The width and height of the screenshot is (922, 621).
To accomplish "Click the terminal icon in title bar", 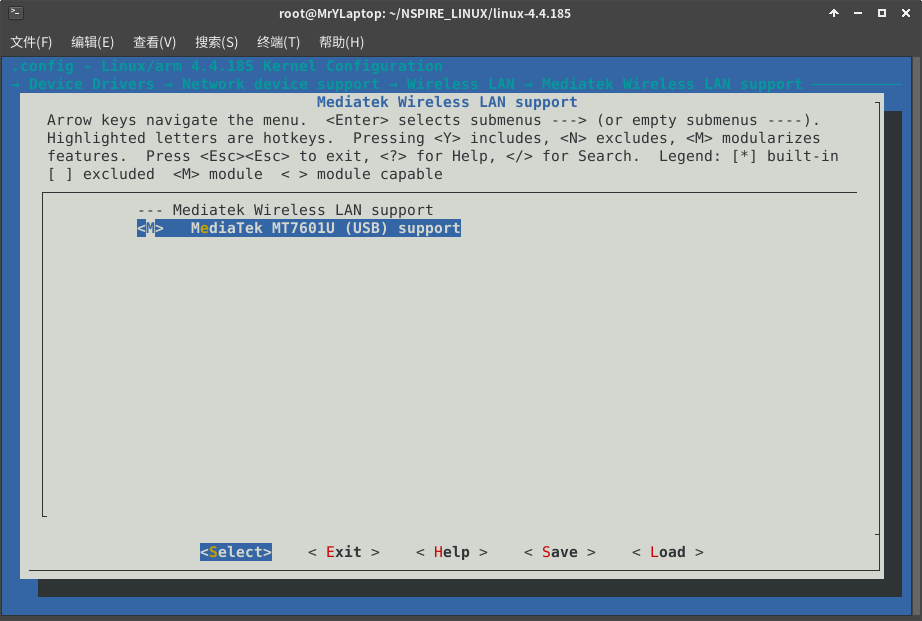I will 16,12.
